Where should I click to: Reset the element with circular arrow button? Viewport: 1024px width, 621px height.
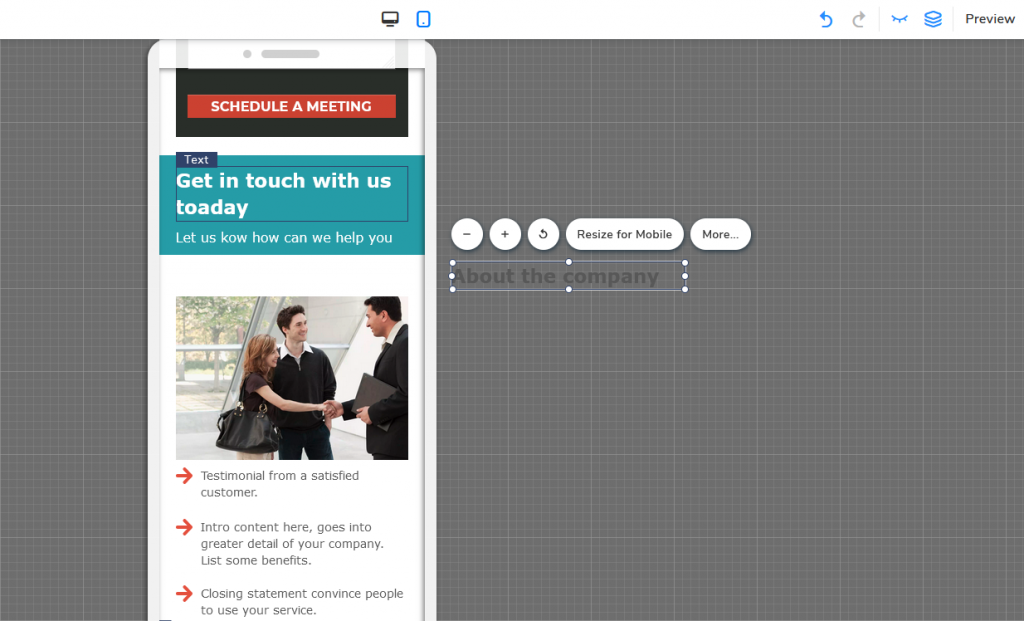tap(543, 234)
